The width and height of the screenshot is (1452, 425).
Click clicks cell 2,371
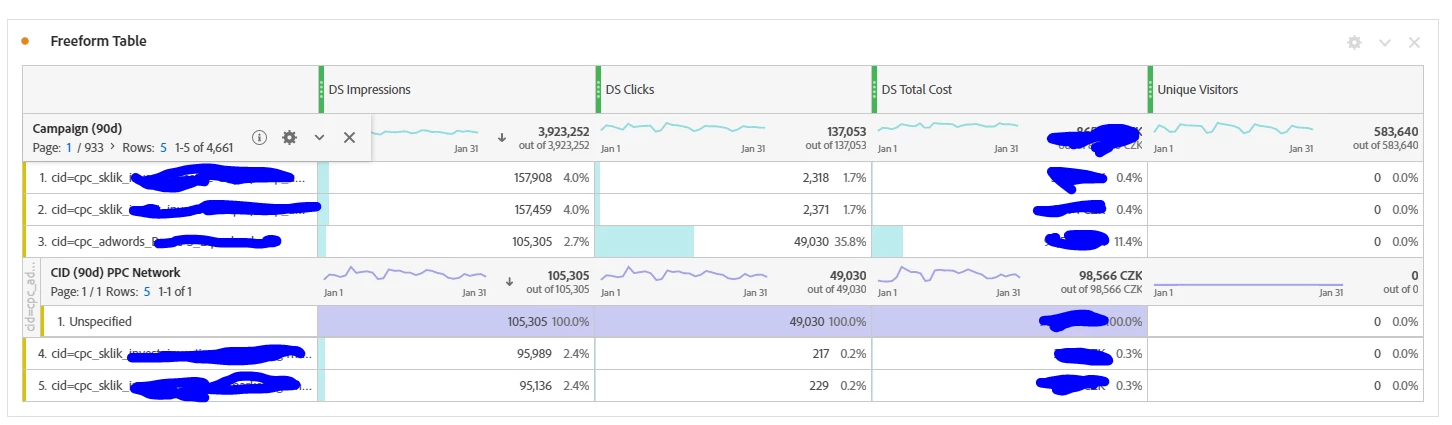(x=733, y=209)
